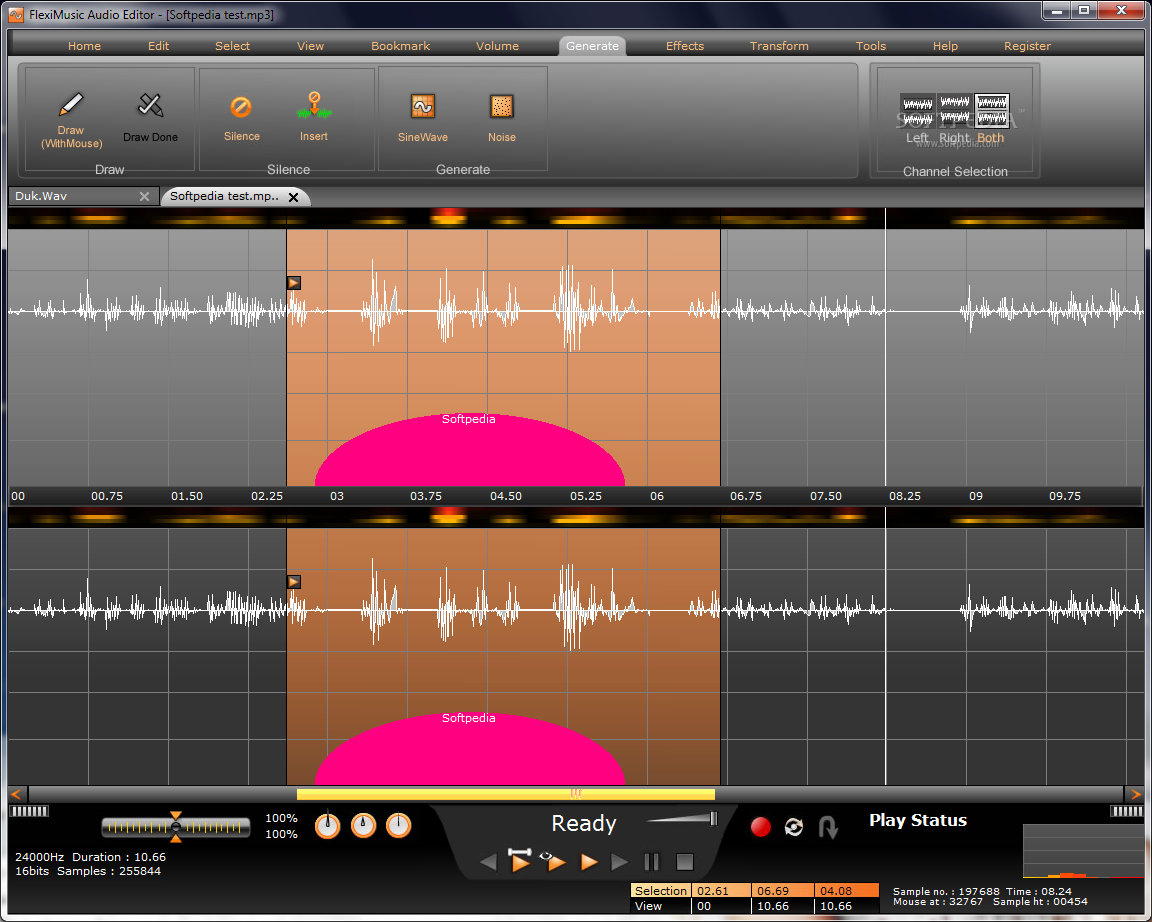
Task: Click the upper channel pink Softpedia bookmark
Action: 469,450
